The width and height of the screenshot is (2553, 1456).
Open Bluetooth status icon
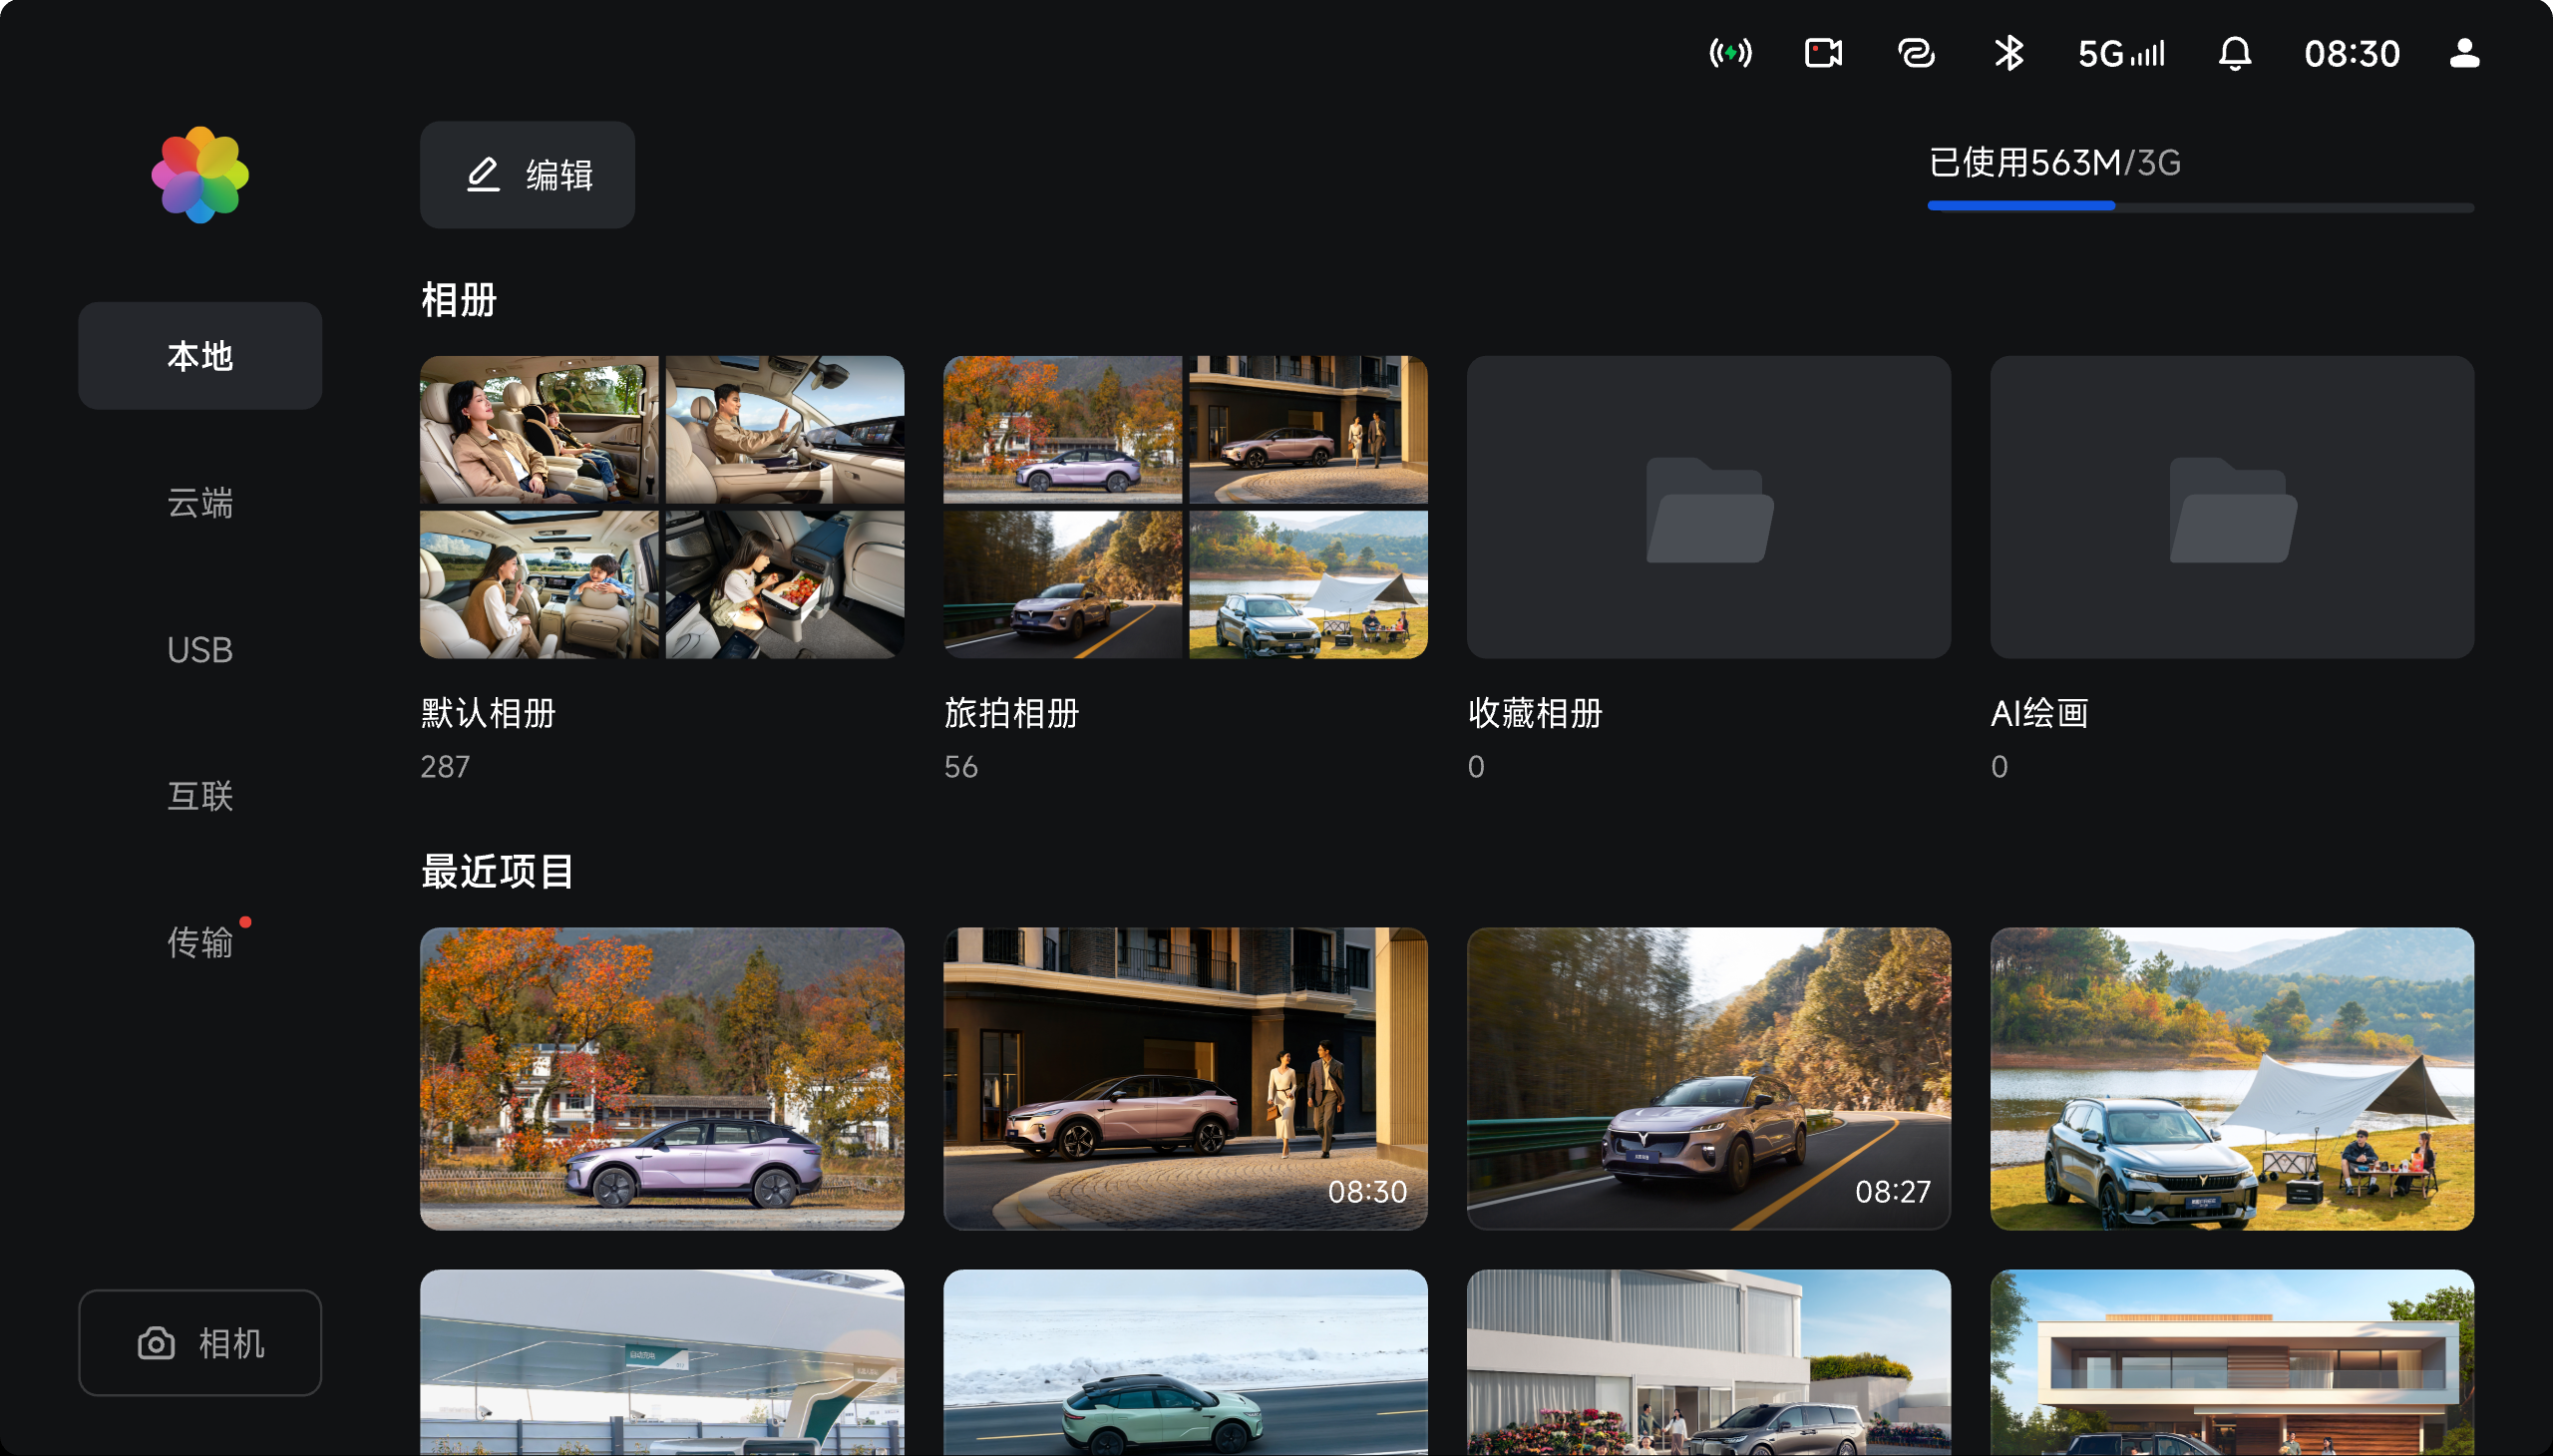tap(2008, 53)
